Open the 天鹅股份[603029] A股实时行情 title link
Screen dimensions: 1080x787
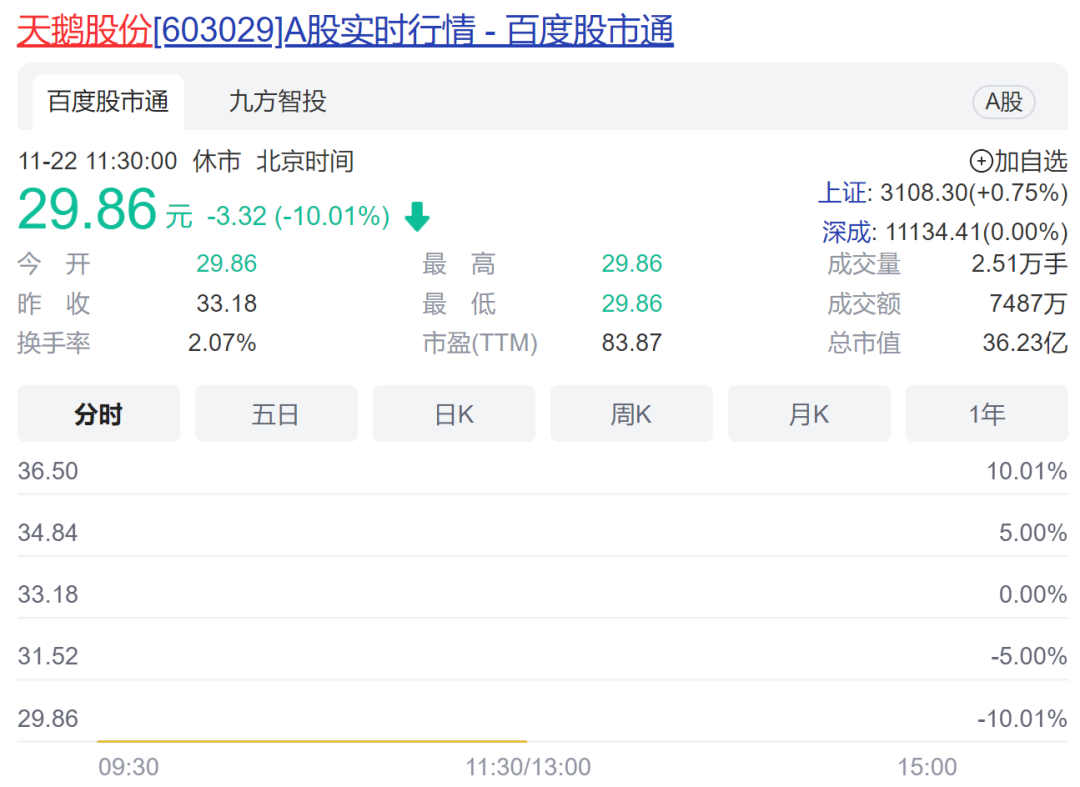pyautogui.click(x=345, y=31)
